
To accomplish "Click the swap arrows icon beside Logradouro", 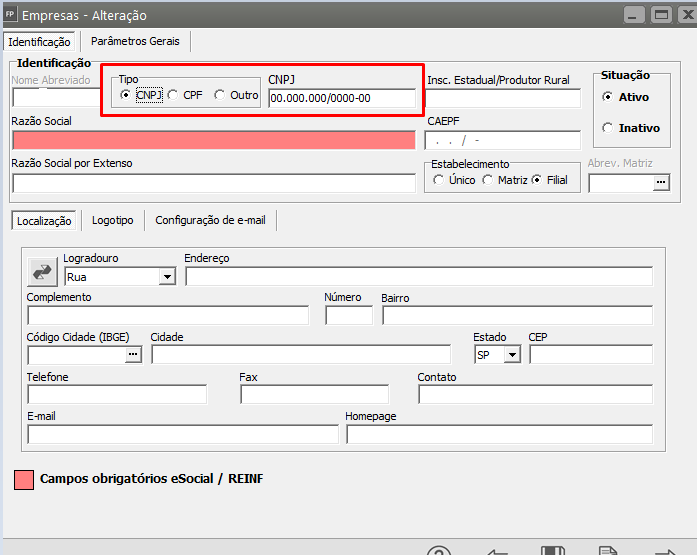I will click(43, 271).
